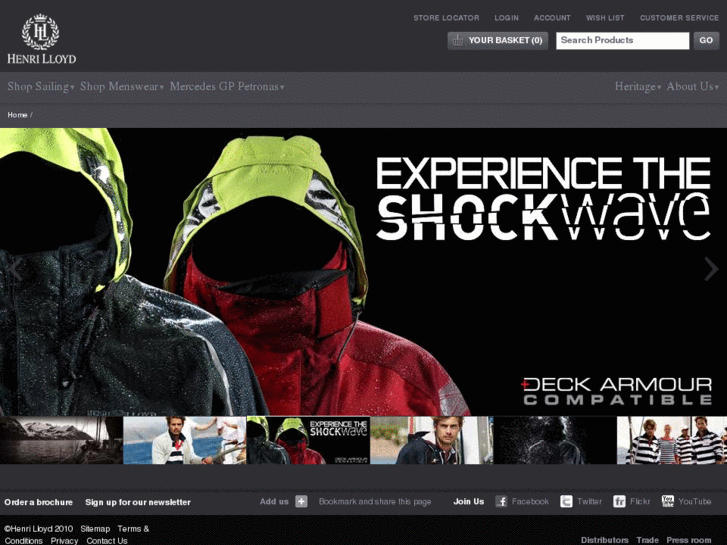Select the Shockwave jackets thumbnail
The image size is (727, 545).
[x=308, y=440]
